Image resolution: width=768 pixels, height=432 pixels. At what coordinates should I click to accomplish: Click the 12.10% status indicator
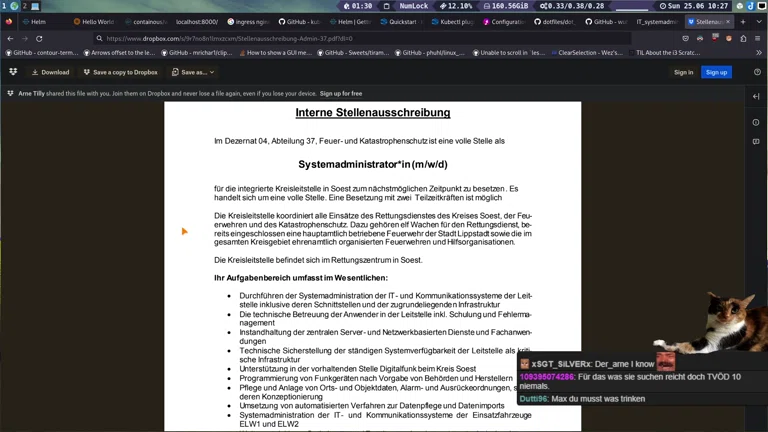(x=456, y=6)
